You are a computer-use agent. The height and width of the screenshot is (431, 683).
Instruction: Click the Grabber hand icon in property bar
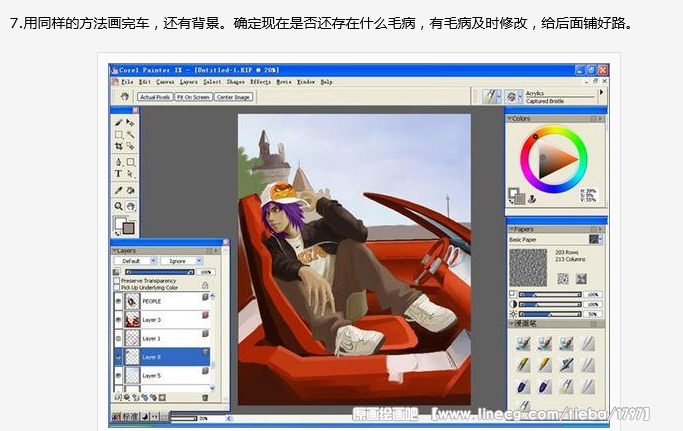coord(125,96)
